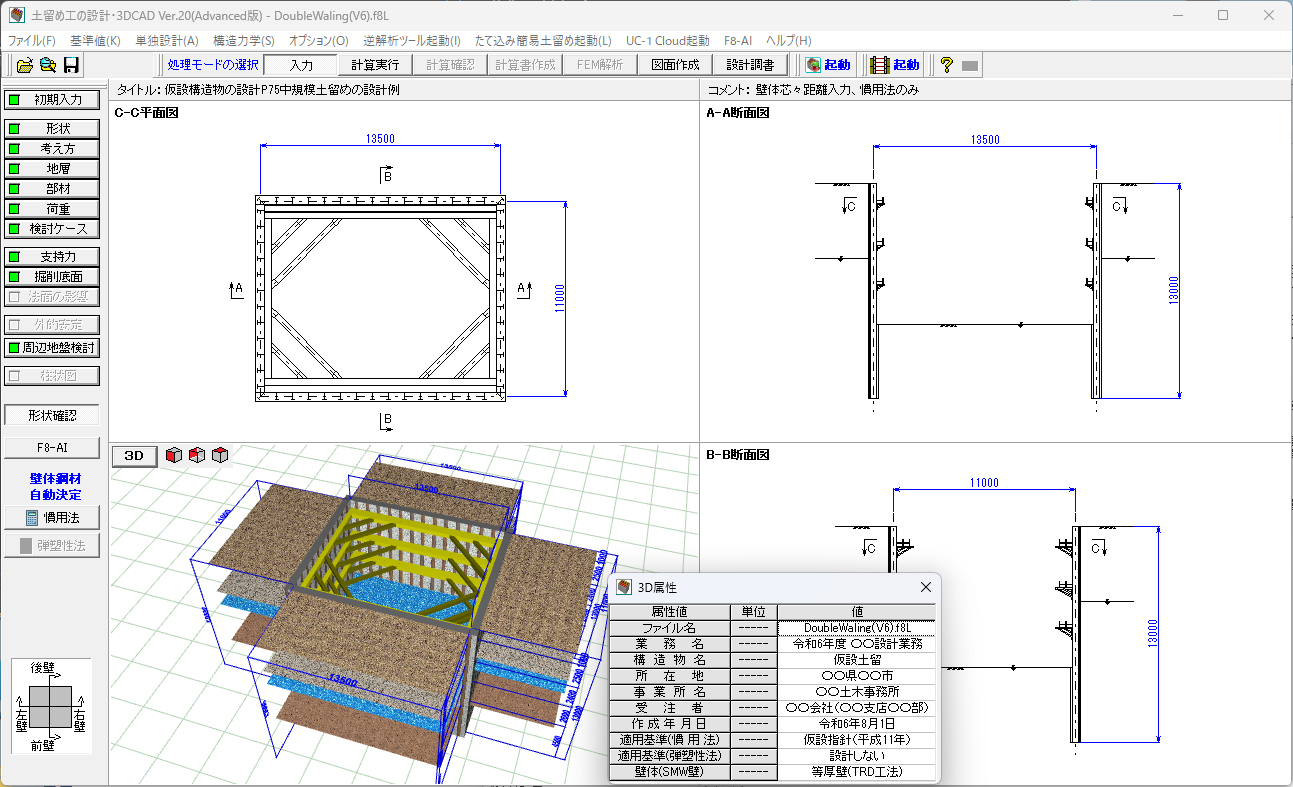The image size is (1293, 787).
Task: Open the 考え方 input button
Action: [x=52, y=149]
